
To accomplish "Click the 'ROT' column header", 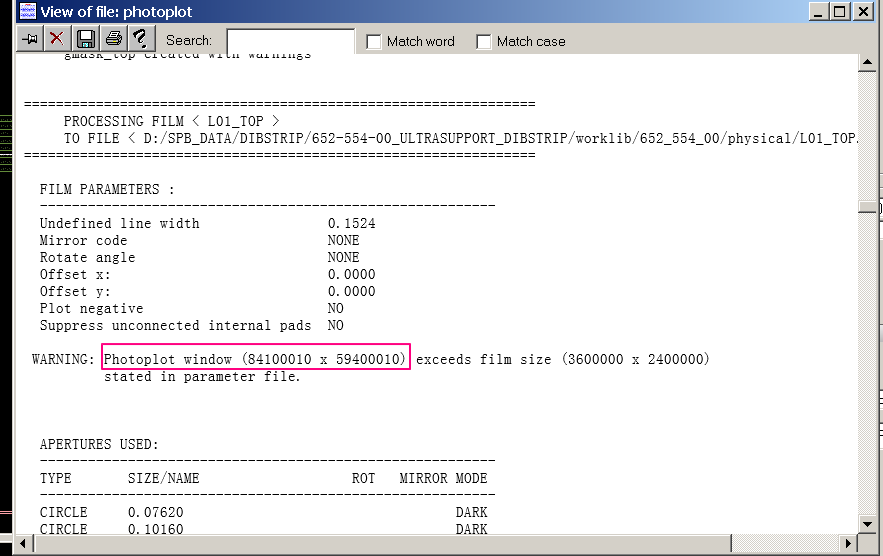I will (363, 478).
